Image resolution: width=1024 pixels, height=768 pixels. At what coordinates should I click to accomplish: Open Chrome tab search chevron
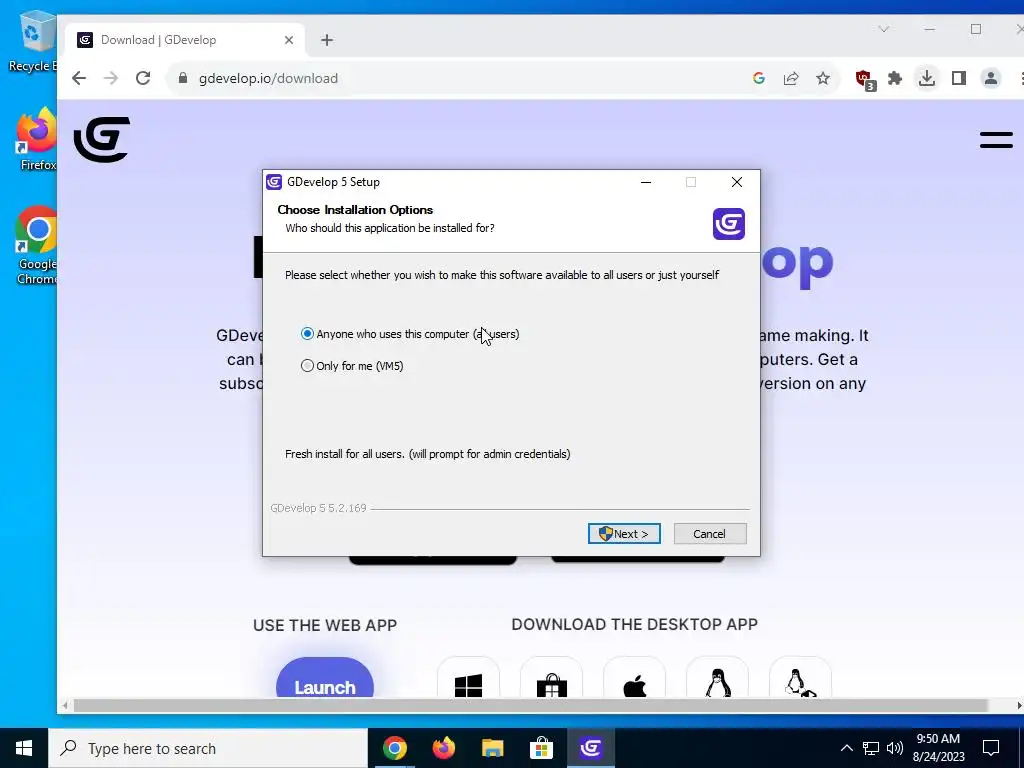click(884, 29)
